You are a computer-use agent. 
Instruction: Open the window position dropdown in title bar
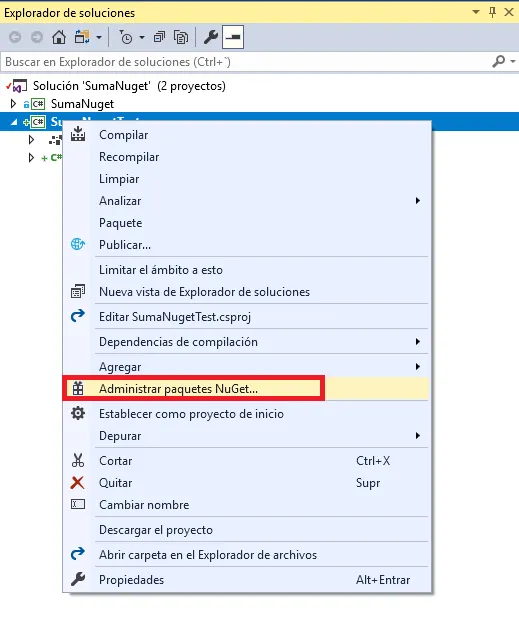[476, 12]
